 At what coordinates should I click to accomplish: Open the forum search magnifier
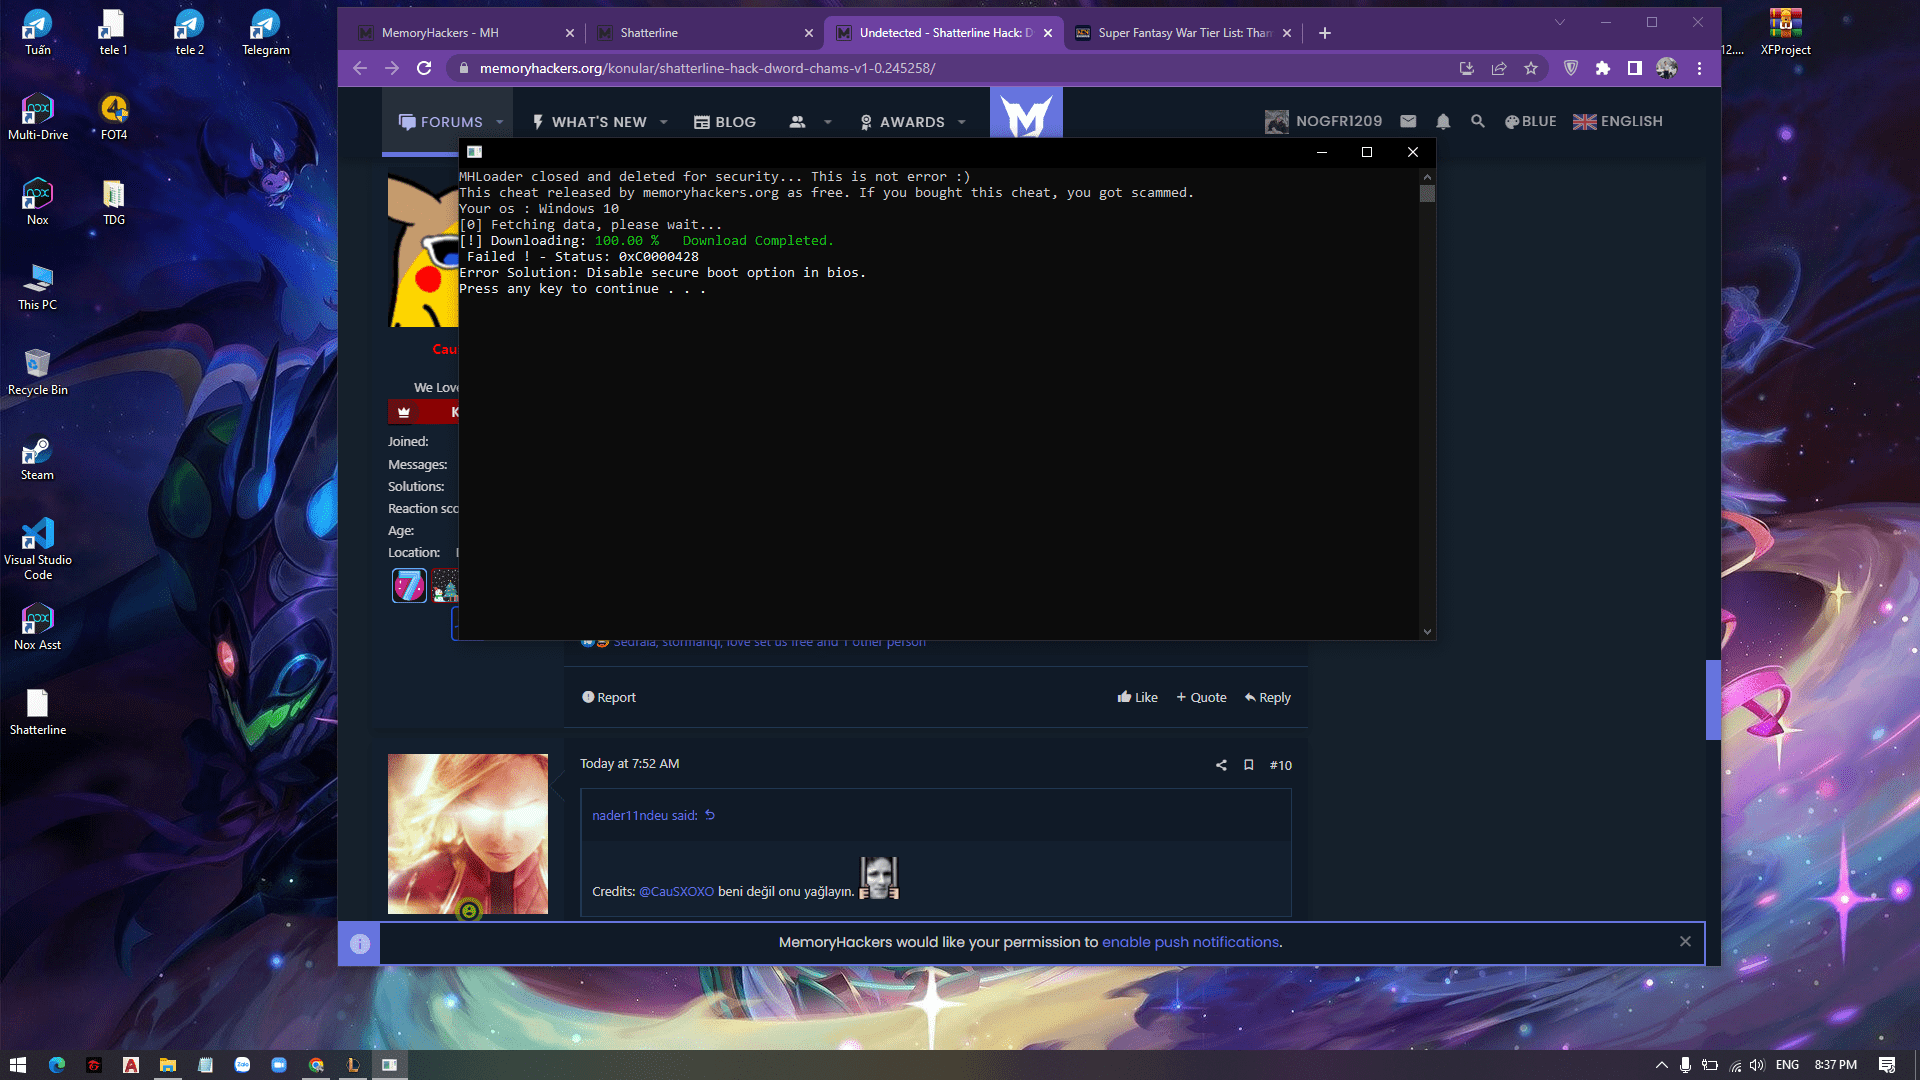pyautogui.click(x=1477, y=121)
